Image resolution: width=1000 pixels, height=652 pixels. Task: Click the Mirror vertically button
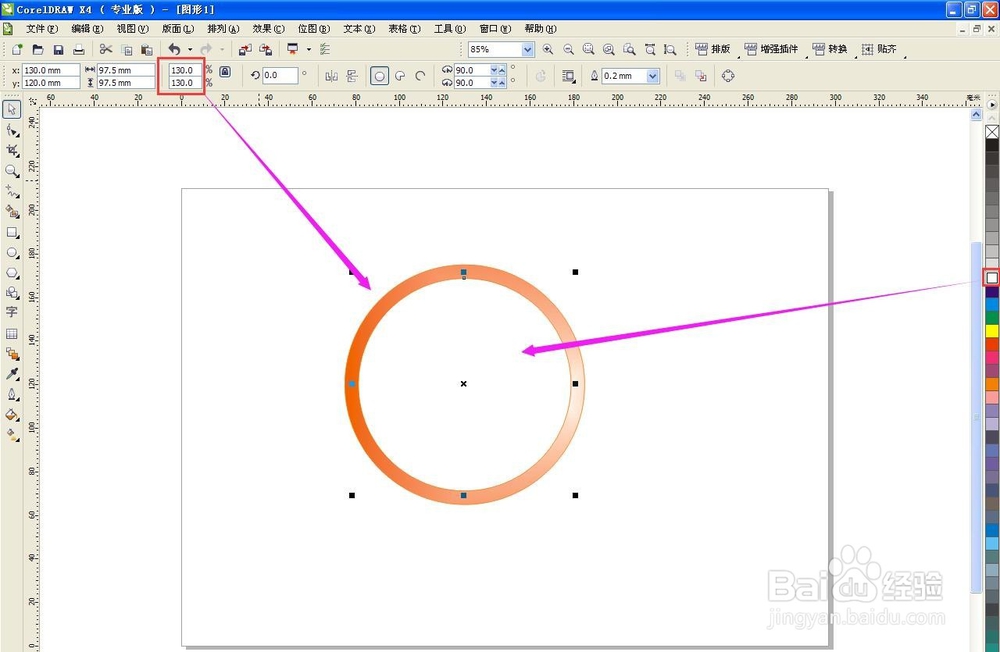tap(352, 76)
